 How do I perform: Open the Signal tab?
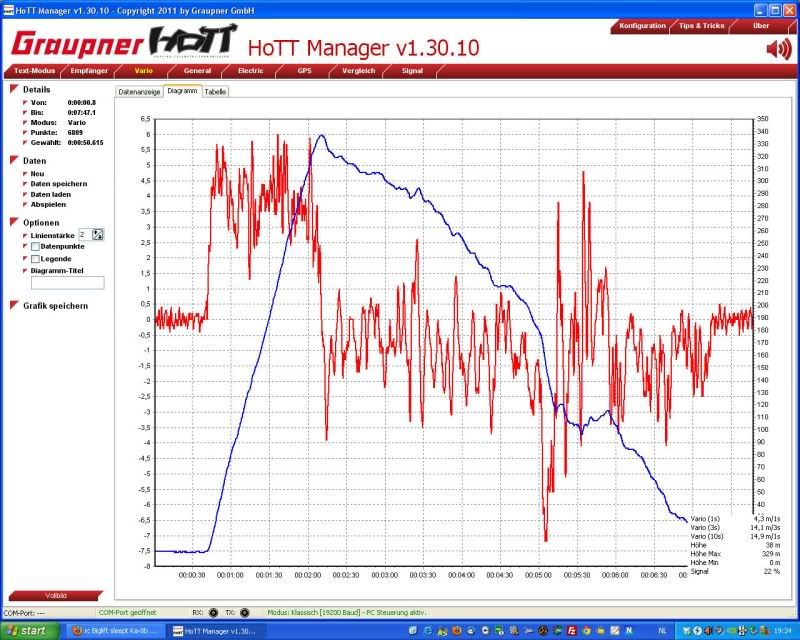pos(412,71)
